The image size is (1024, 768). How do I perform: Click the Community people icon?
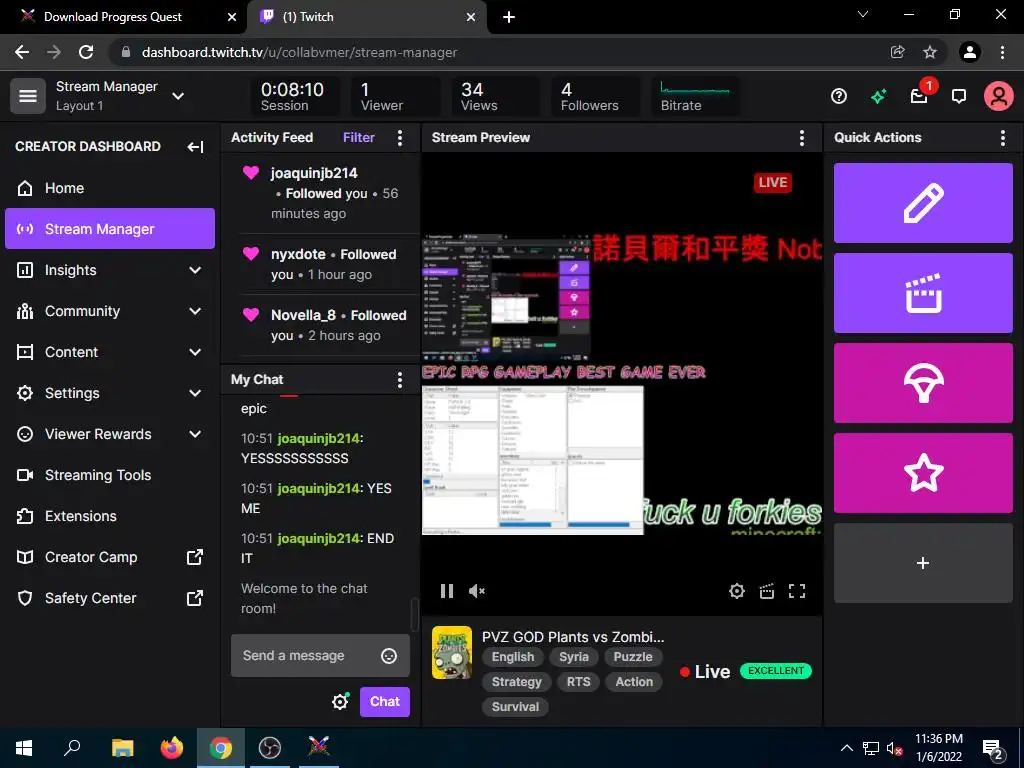25,311
